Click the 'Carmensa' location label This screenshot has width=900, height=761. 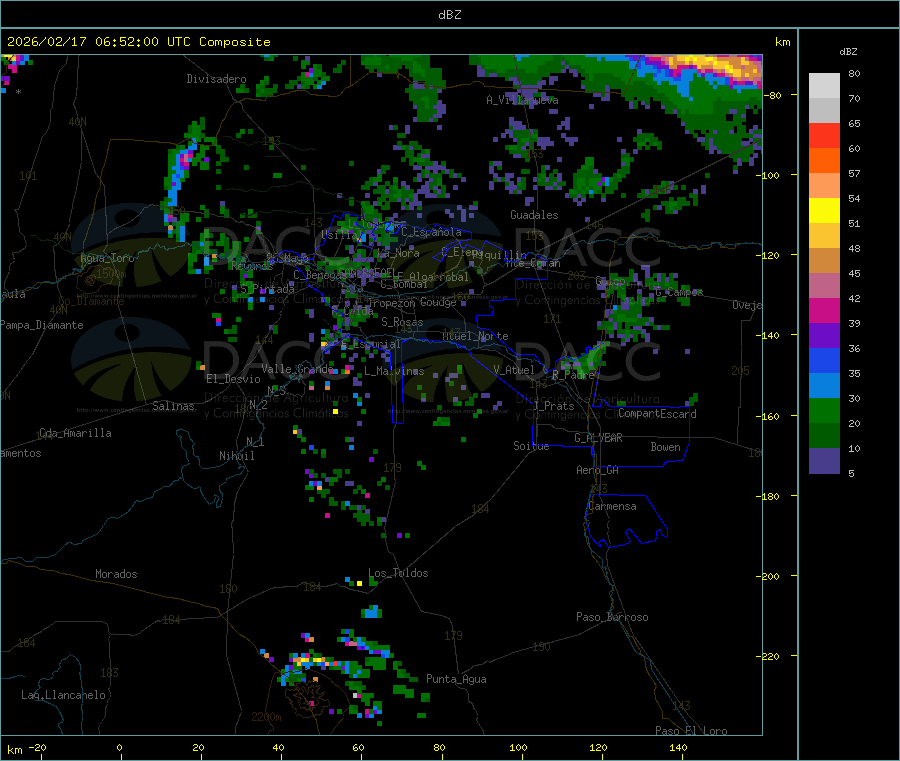612,506
